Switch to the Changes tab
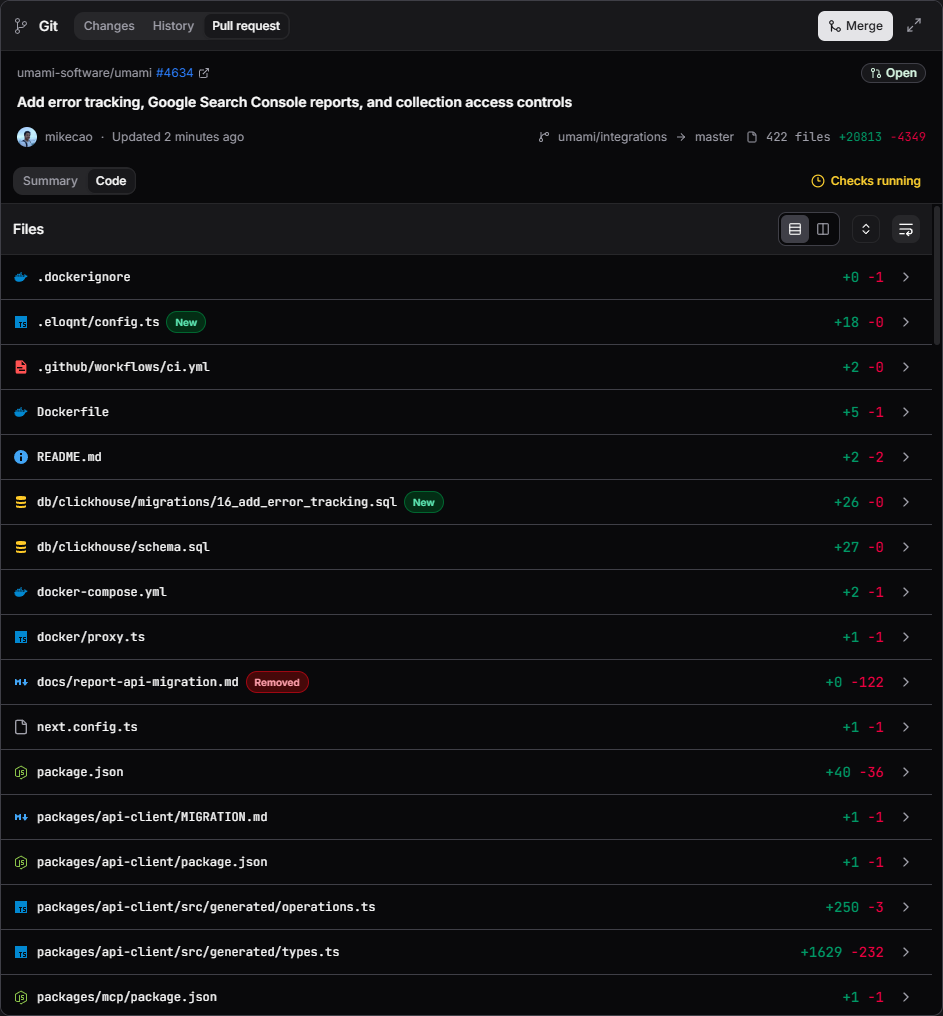943x1016 pixels. pyautogui.click(x=109, y=26)
